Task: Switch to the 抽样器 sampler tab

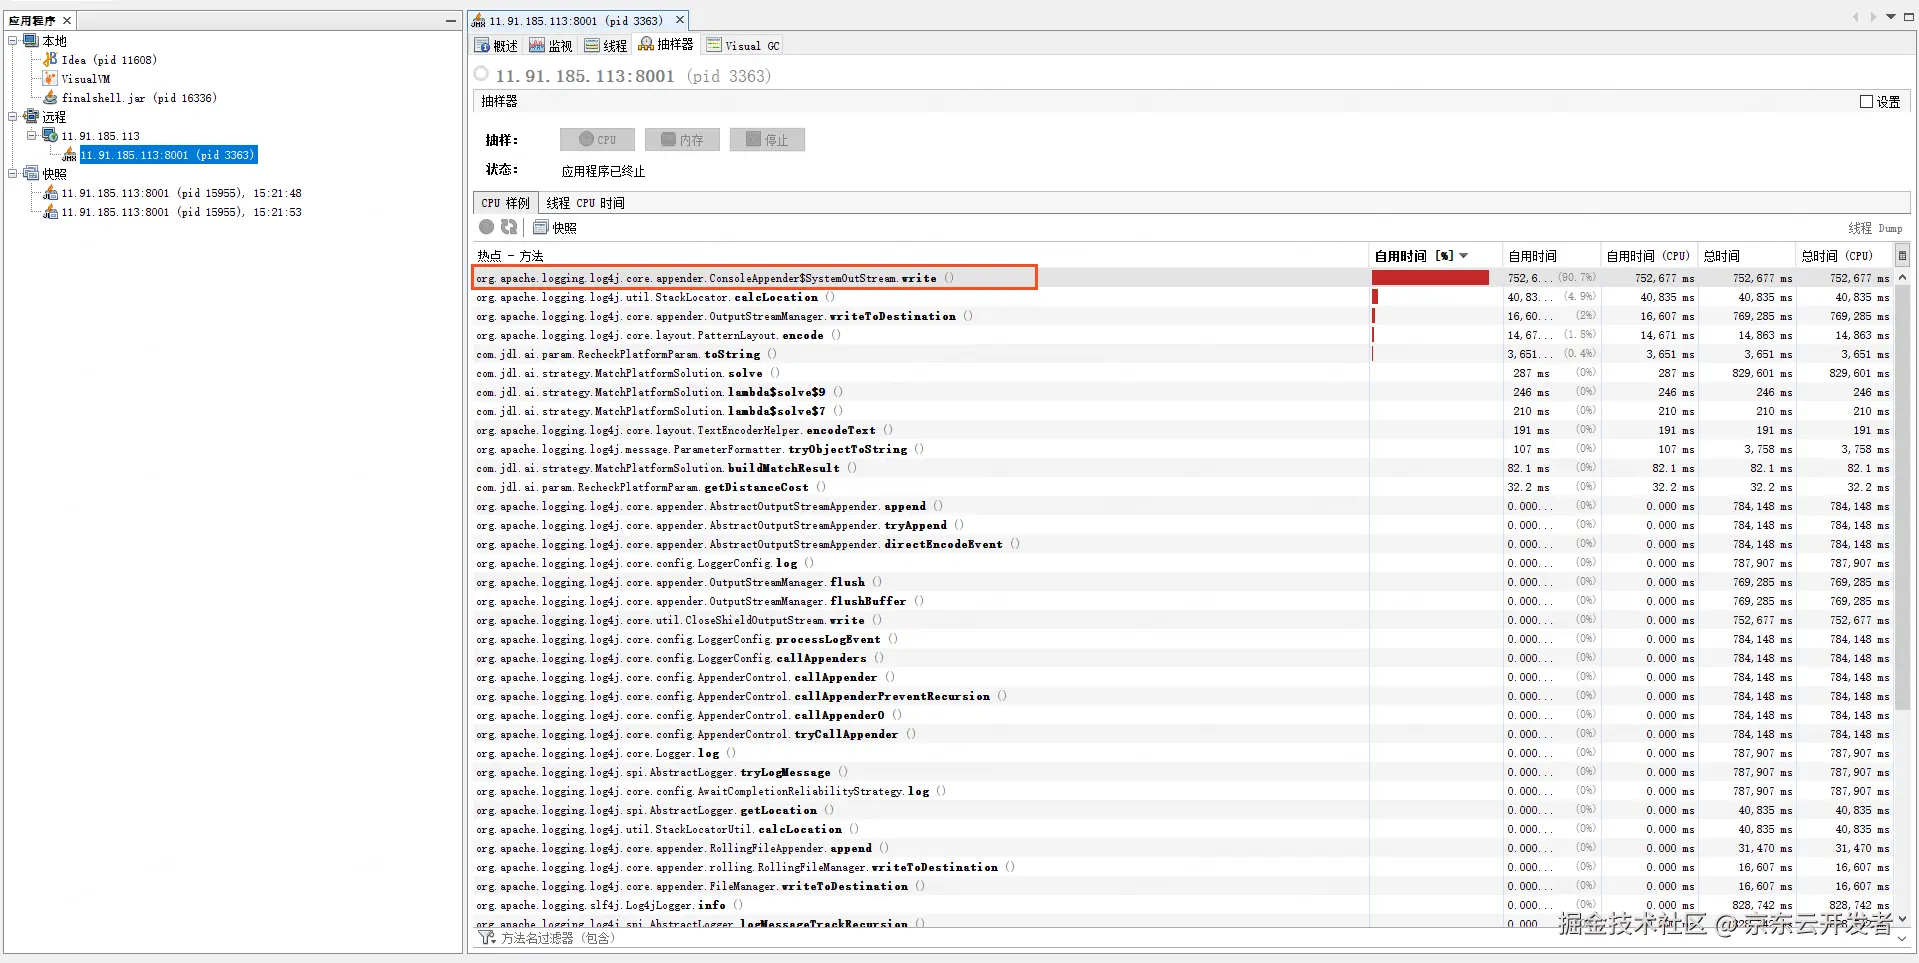Action: [x=666, y=44]
